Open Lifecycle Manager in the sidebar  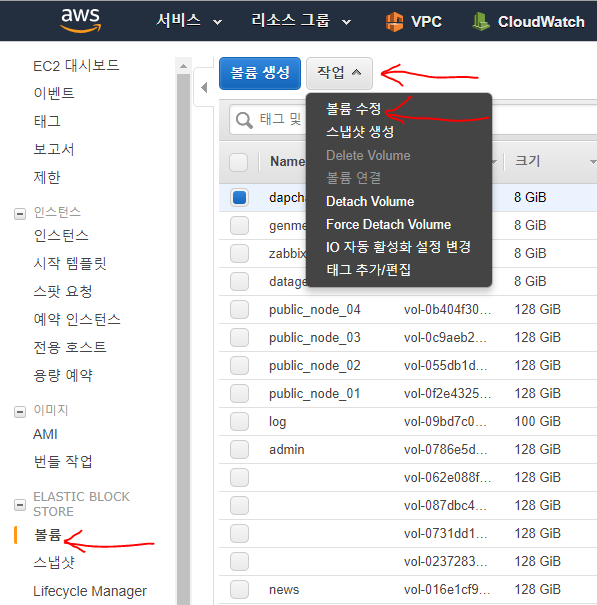pos(90,591)
